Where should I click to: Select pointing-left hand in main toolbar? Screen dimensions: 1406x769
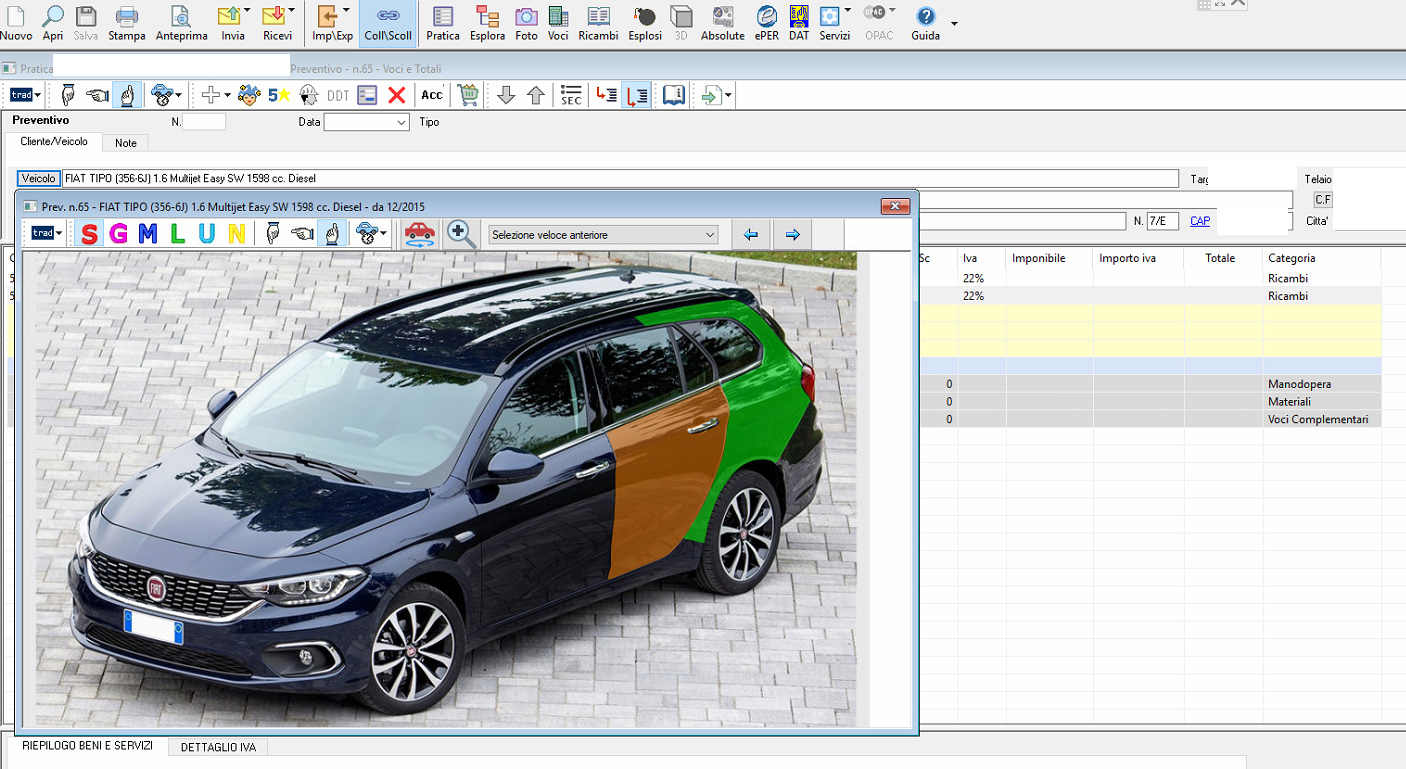97,95
